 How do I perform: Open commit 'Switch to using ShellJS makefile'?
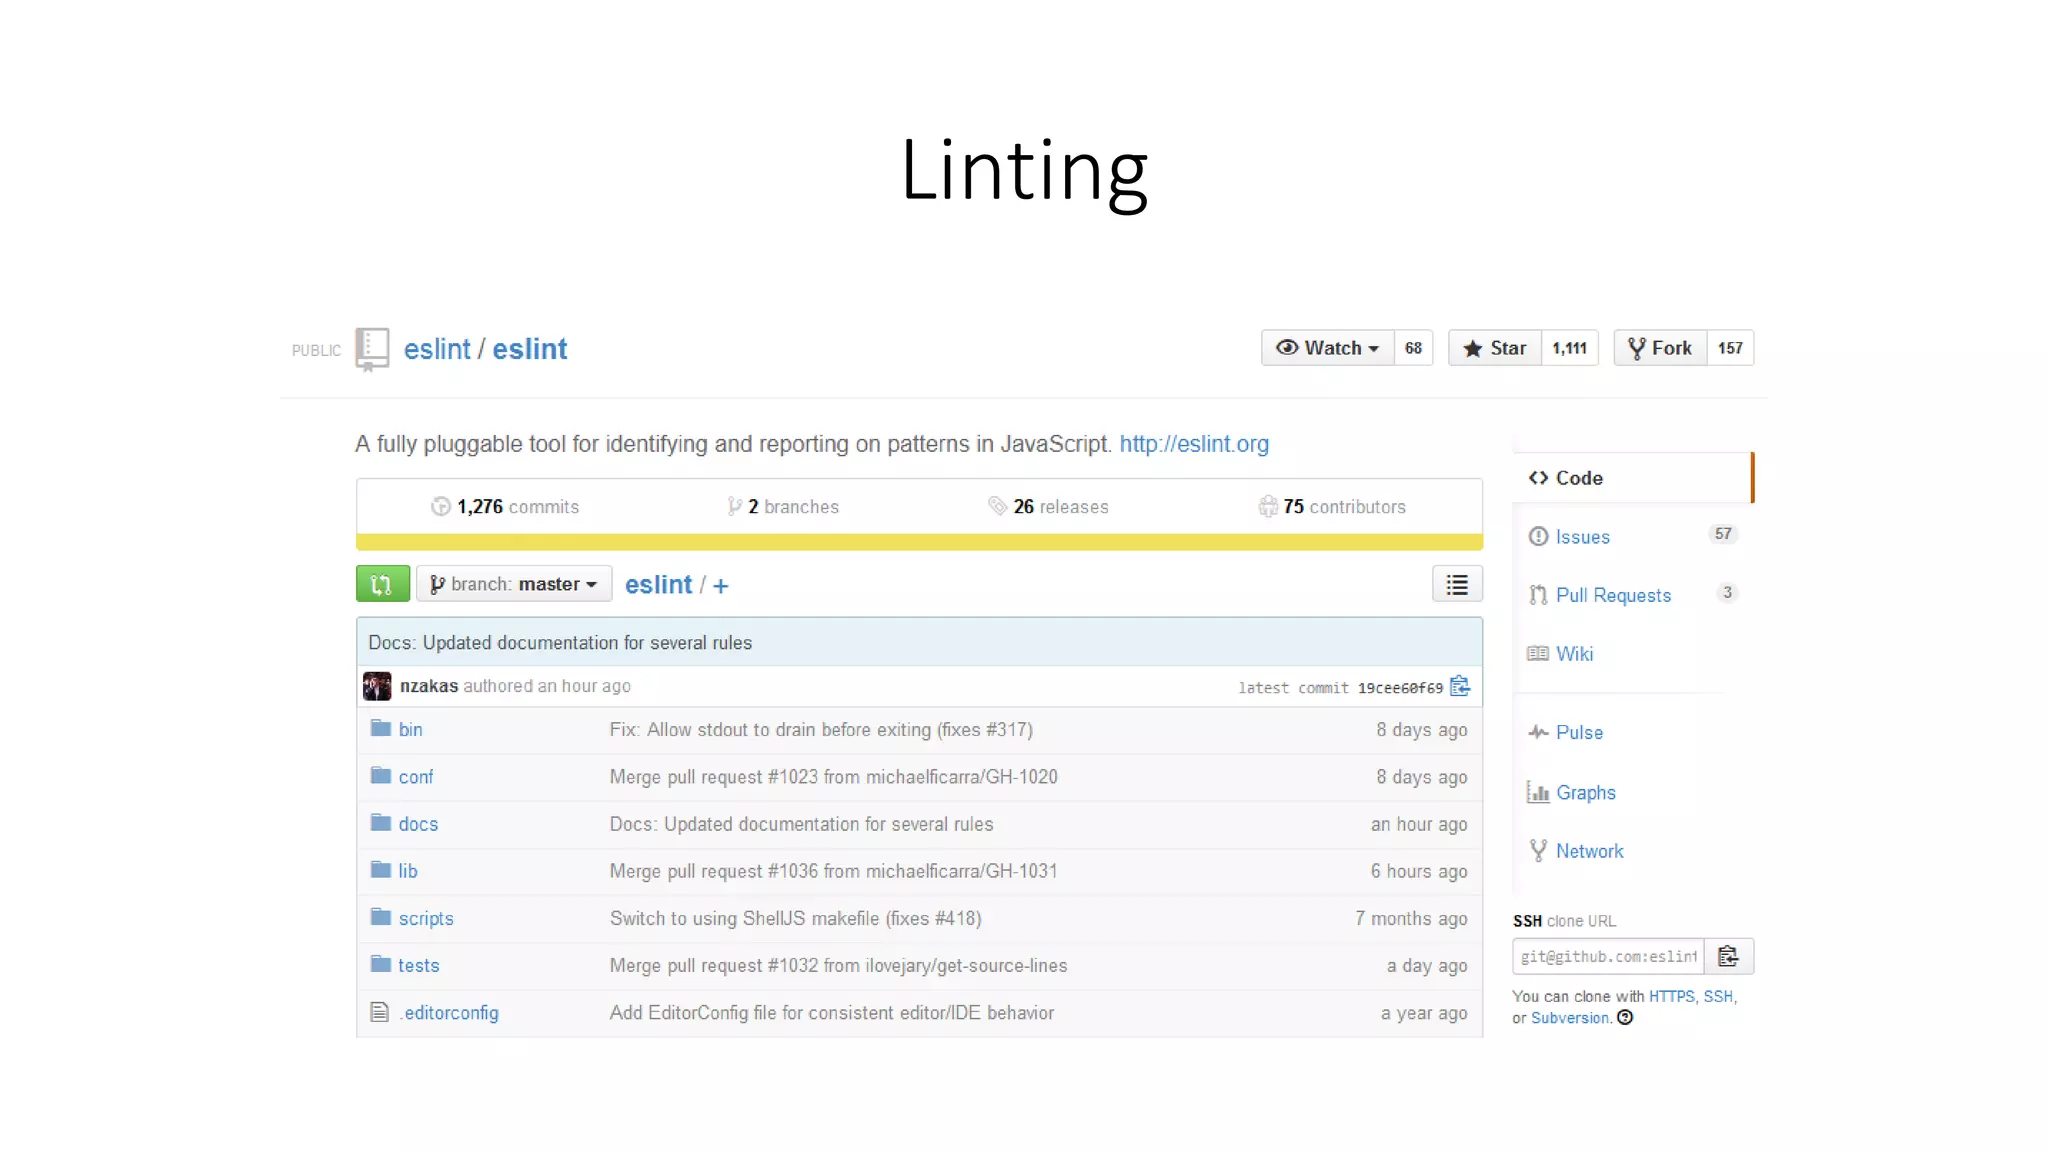[x=796, y=918]
